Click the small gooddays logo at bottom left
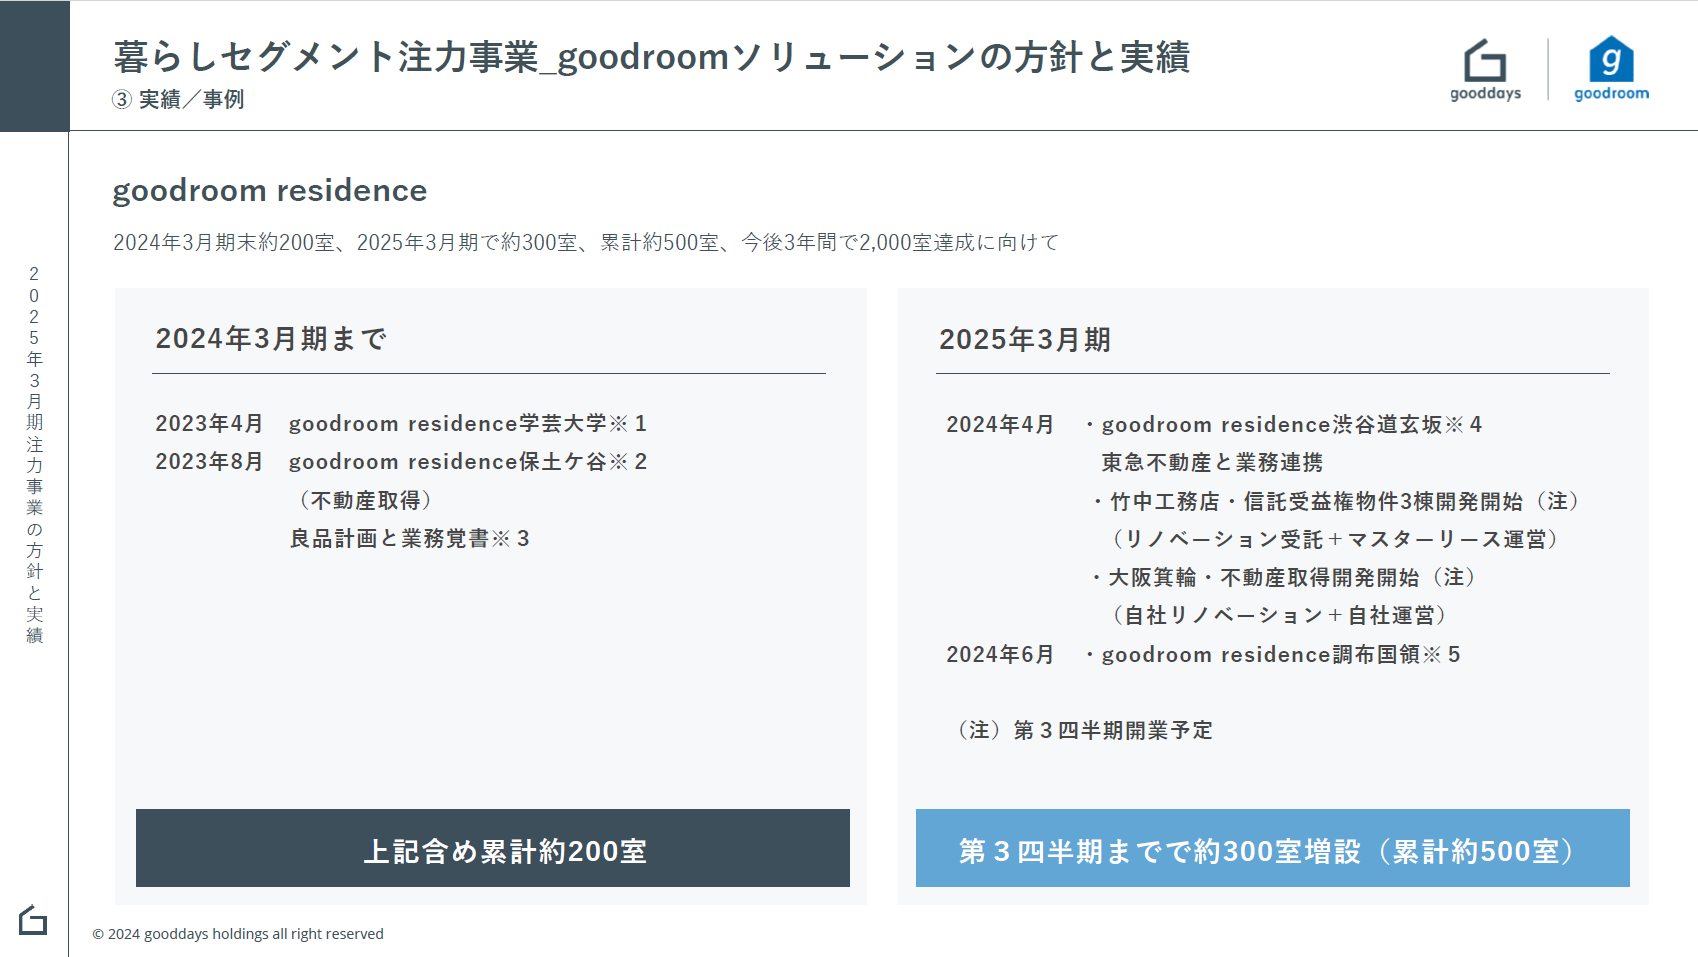Viewport: 1698px width, 957px height. [33, 920]
